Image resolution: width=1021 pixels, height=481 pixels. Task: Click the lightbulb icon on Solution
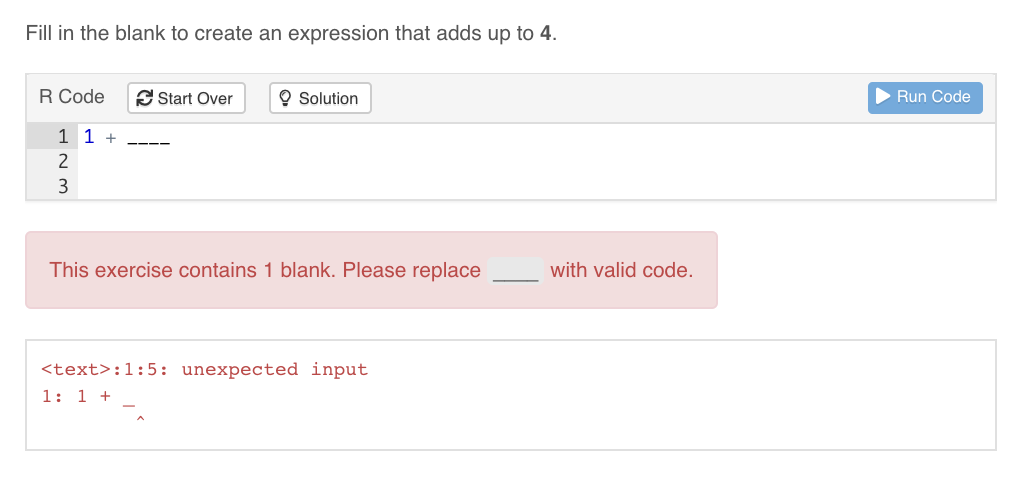click(x=285, y=98)
